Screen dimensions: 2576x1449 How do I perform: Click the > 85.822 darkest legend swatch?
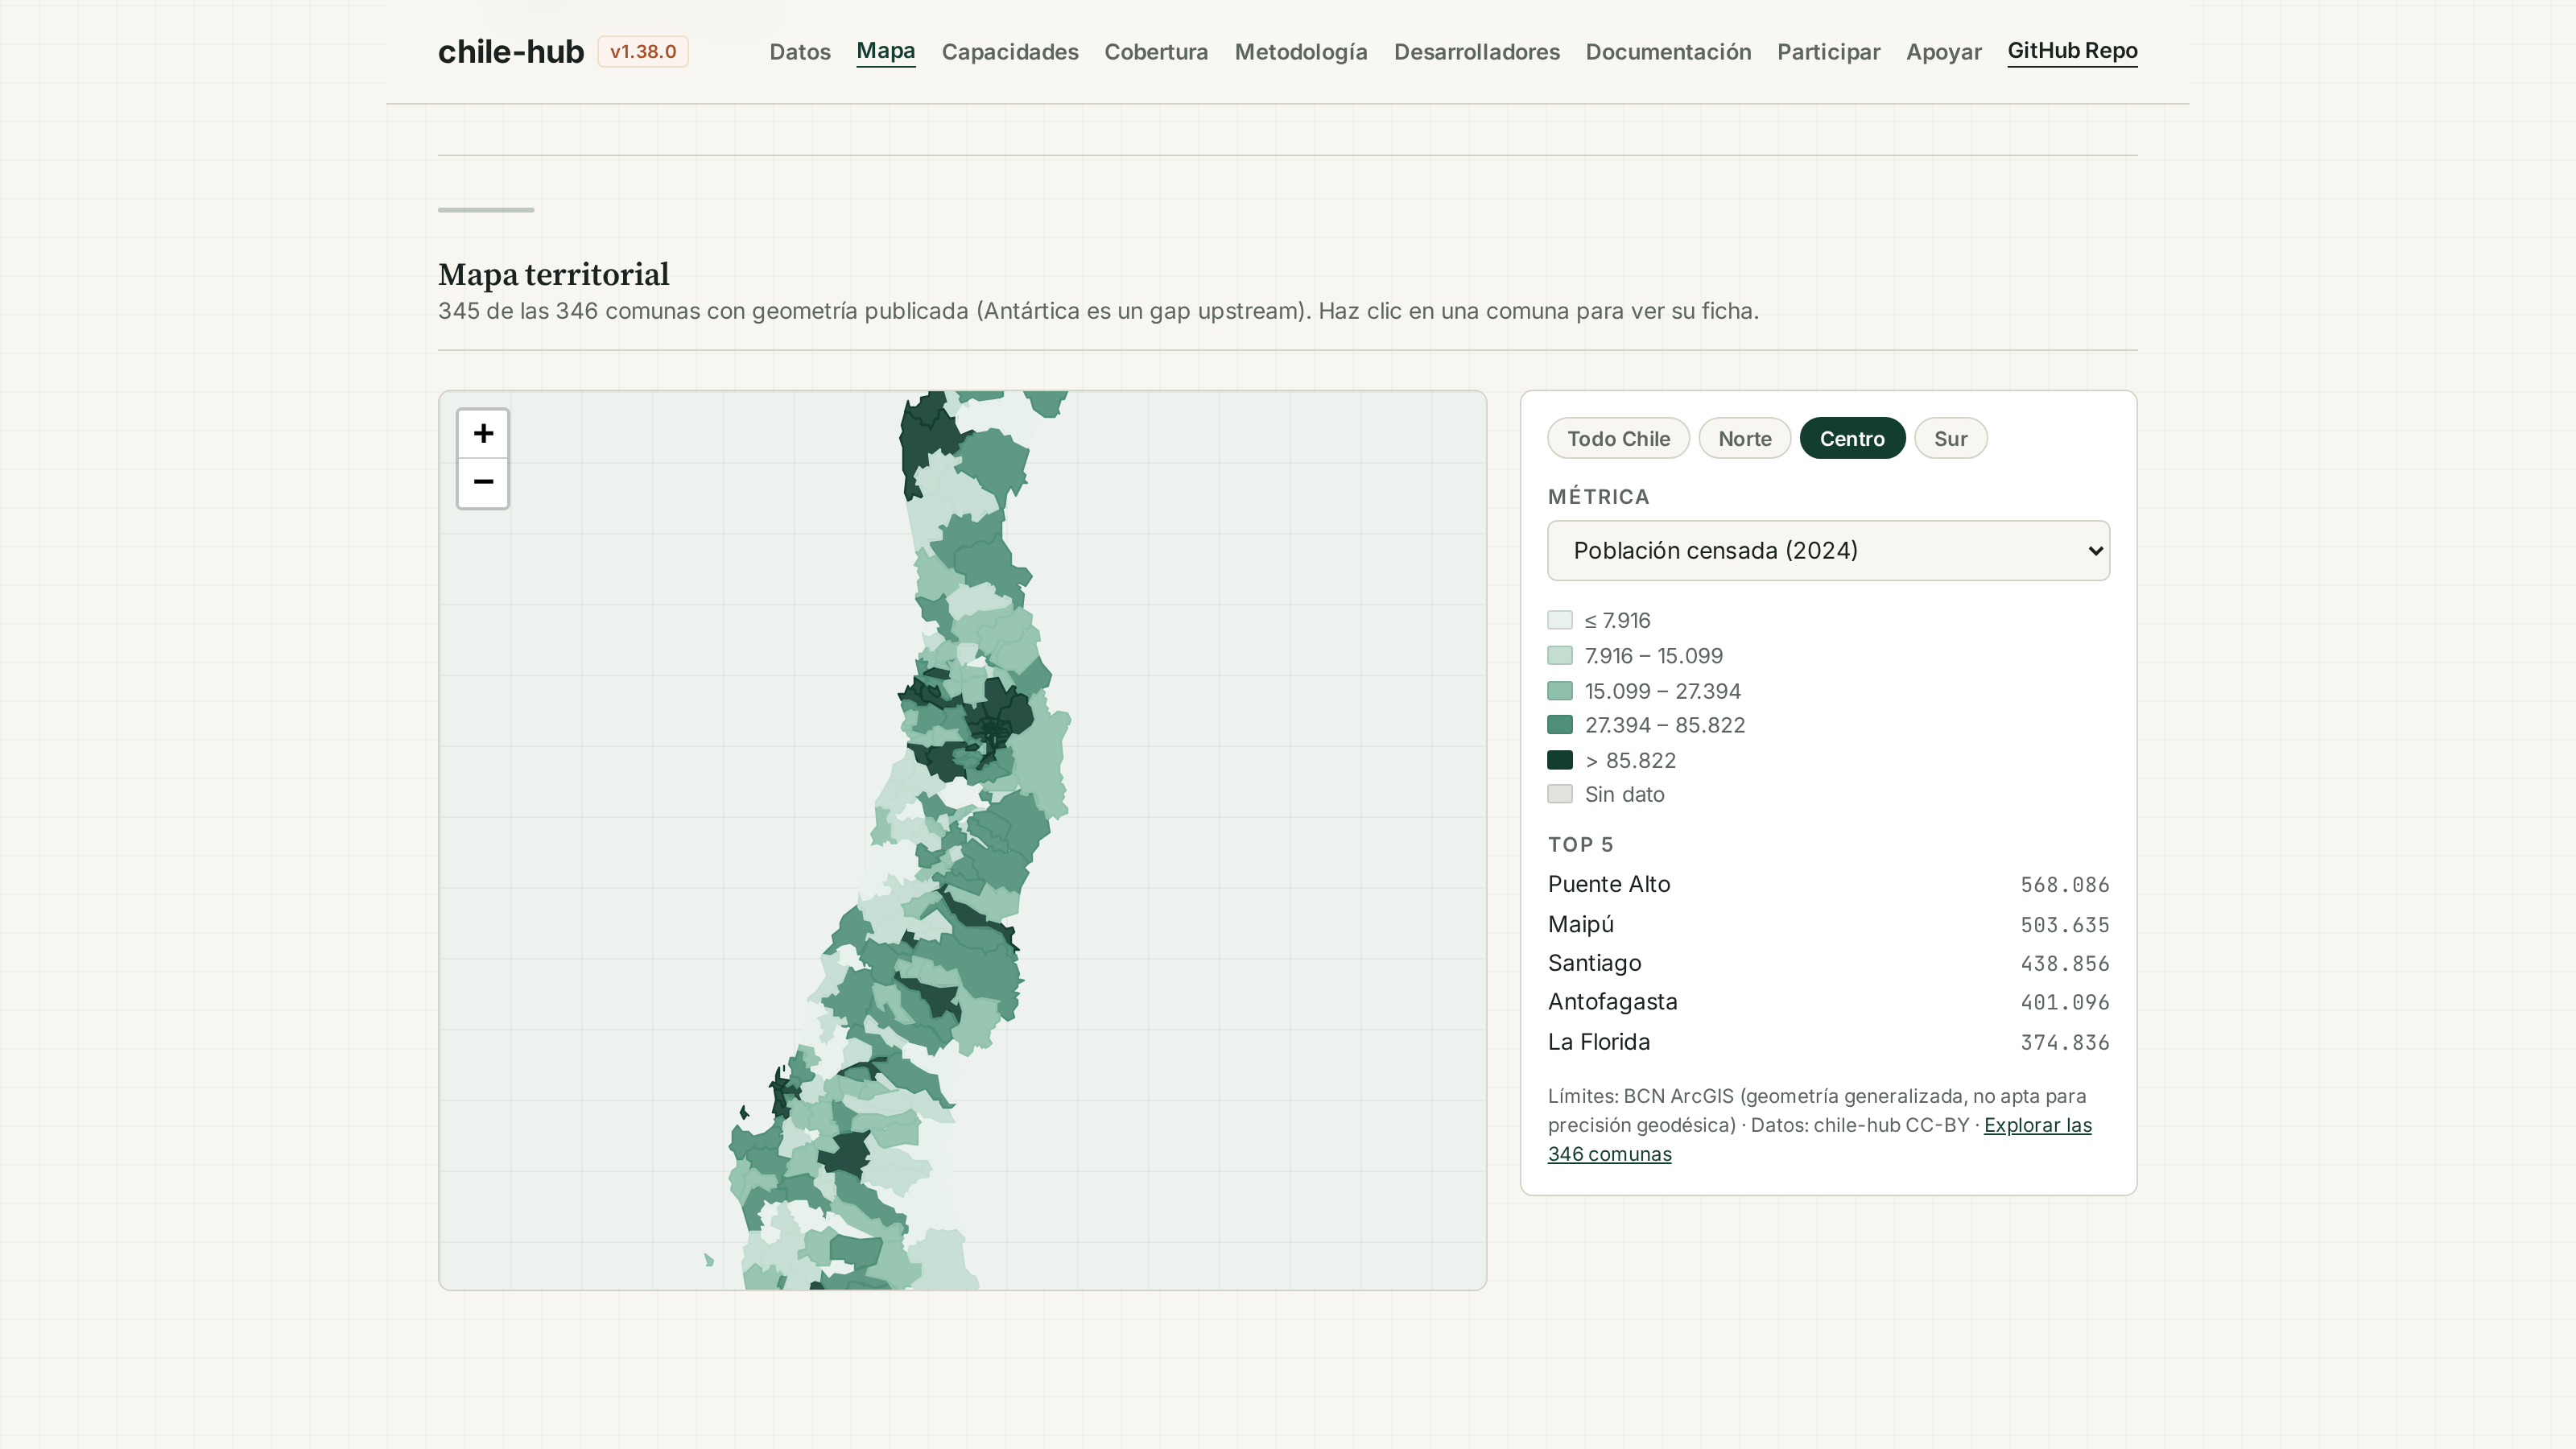click(1559, 760)
